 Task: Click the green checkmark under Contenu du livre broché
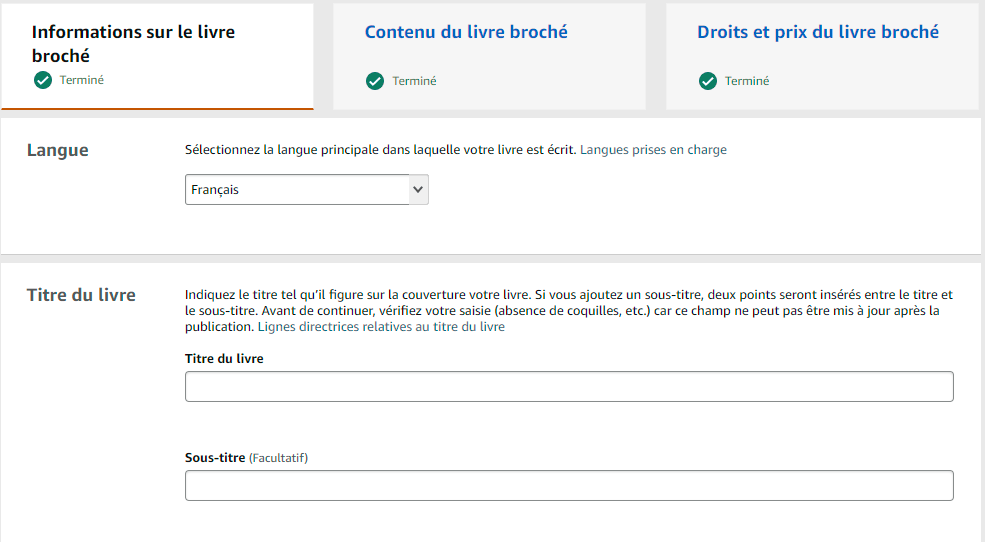(x=375, y=81)
